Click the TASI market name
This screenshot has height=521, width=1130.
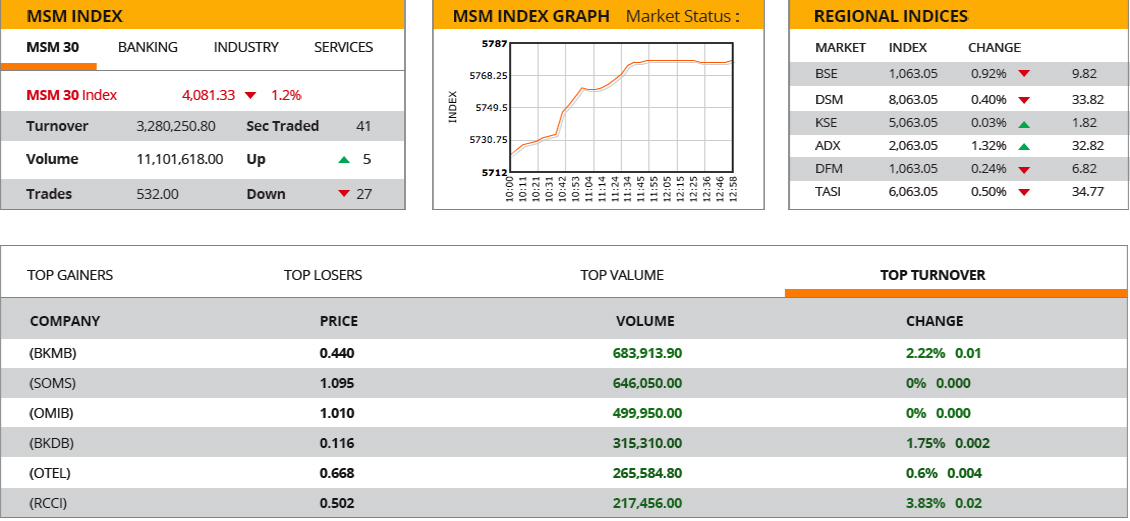828,192
